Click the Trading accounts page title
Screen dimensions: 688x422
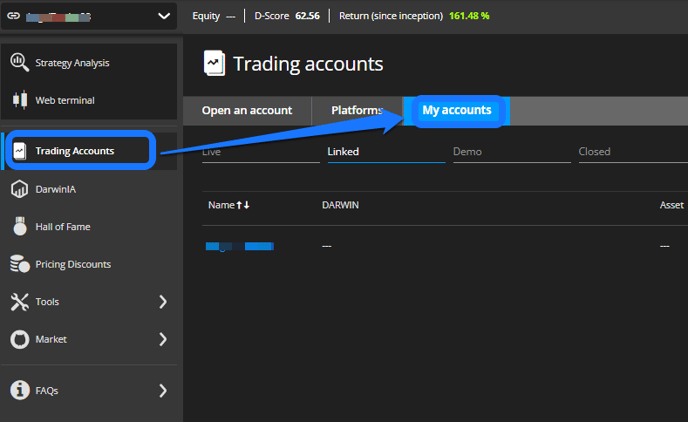click(x=308, y=64)
